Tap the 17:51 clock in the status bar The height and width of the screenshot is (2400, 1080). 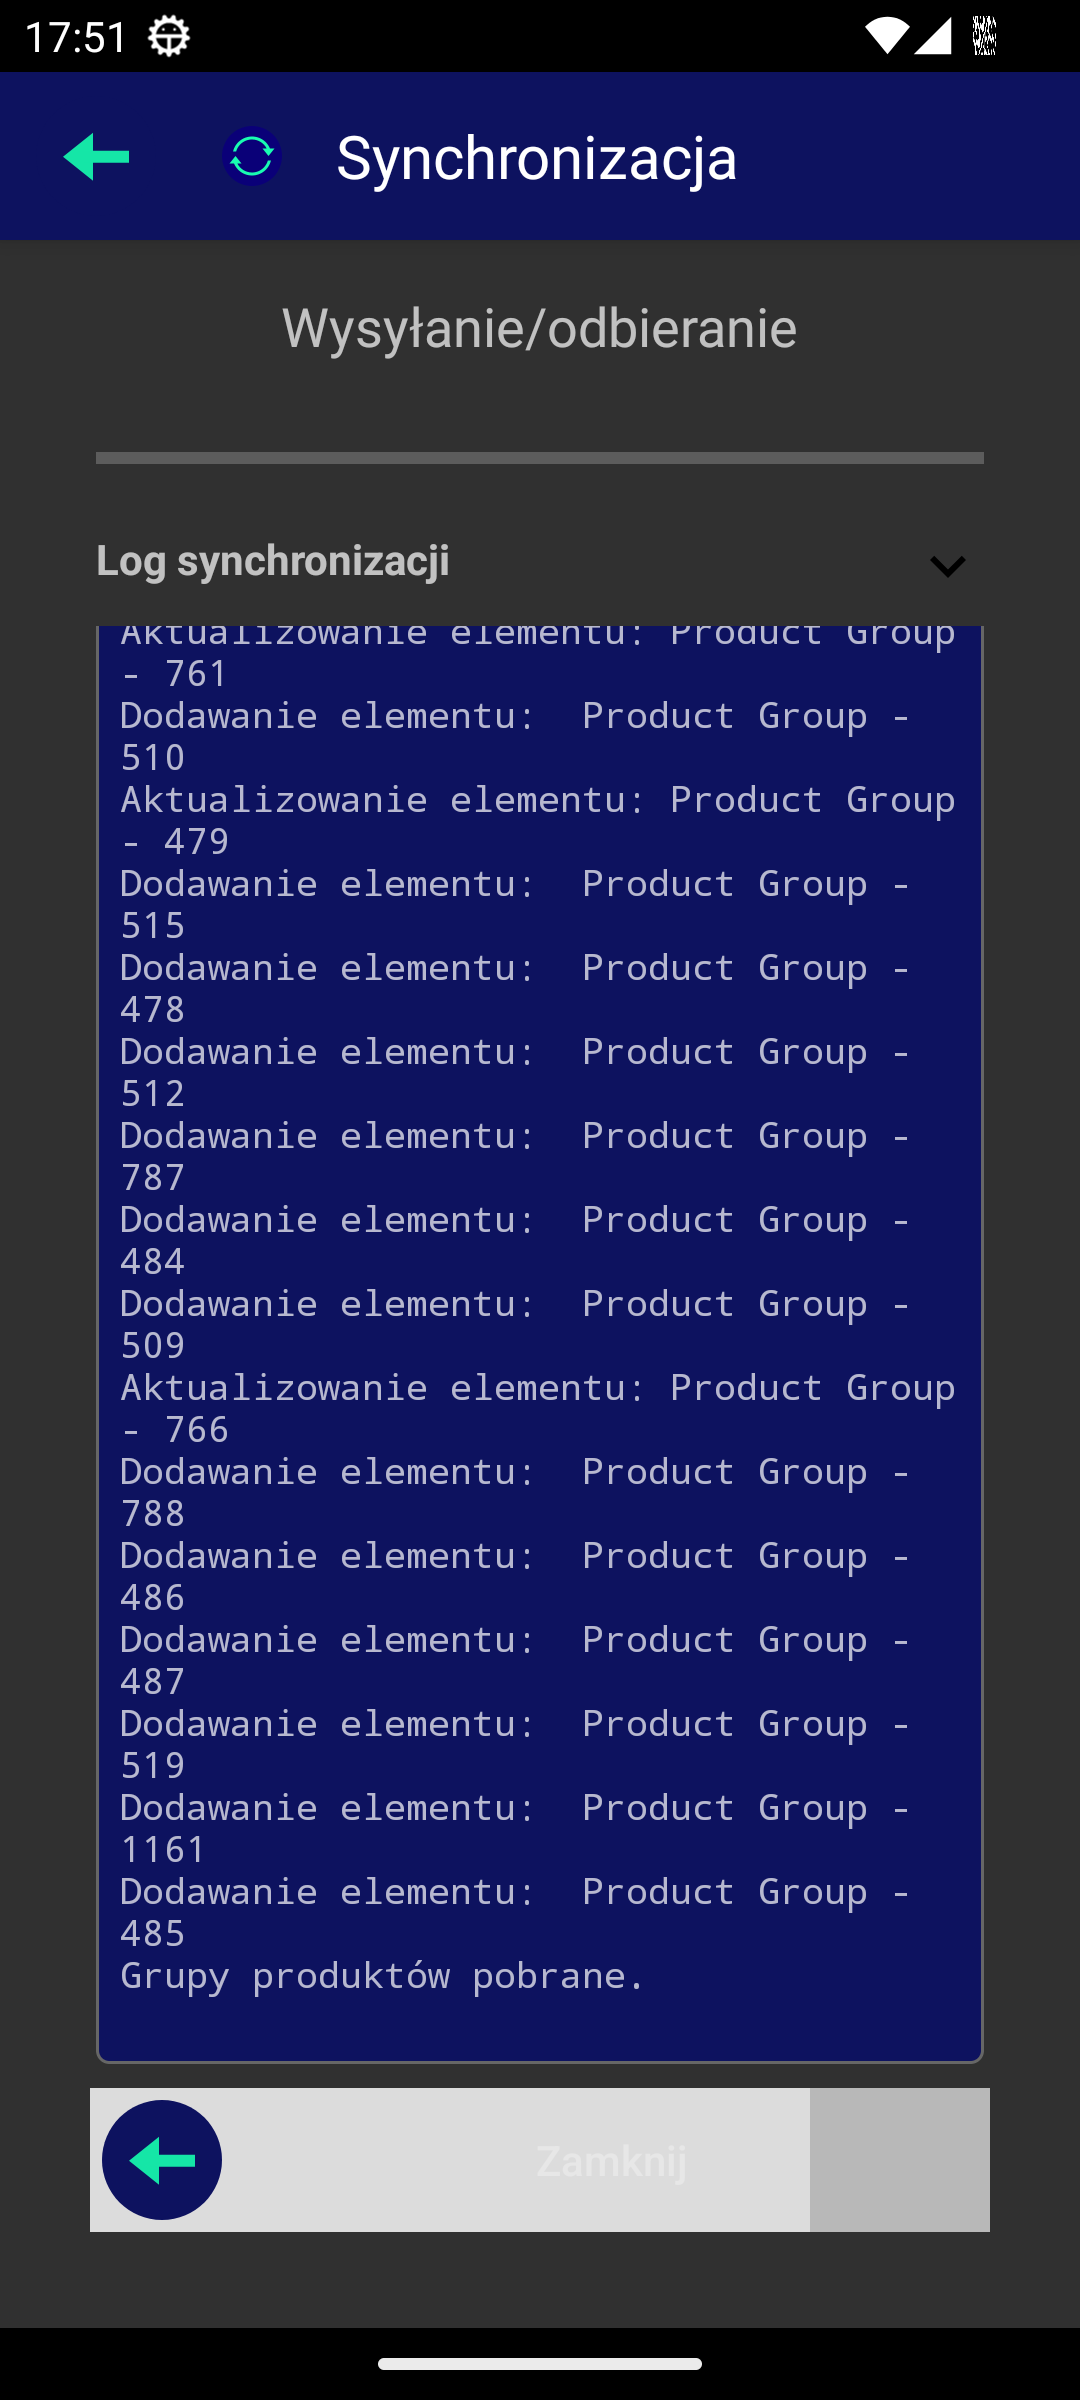(76, 37)
